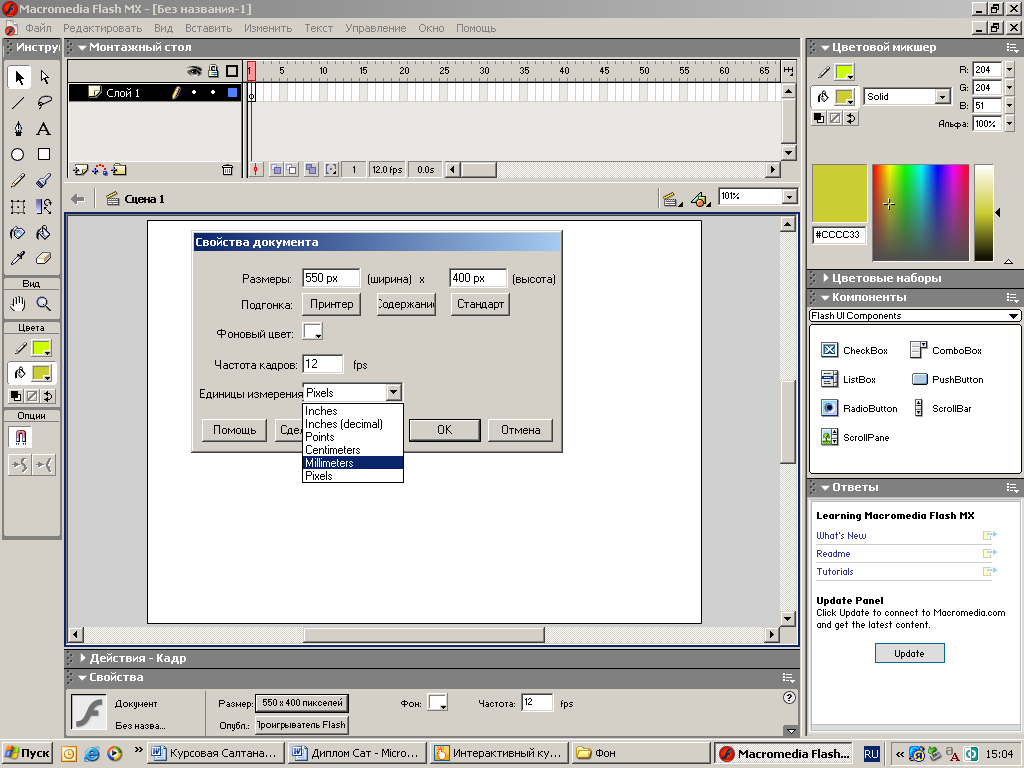The height and width of the screenshot is (768, 1024).
Task: Click the Delete Layer trash icon
Action: pyautogui.click(x=227, y=170)
